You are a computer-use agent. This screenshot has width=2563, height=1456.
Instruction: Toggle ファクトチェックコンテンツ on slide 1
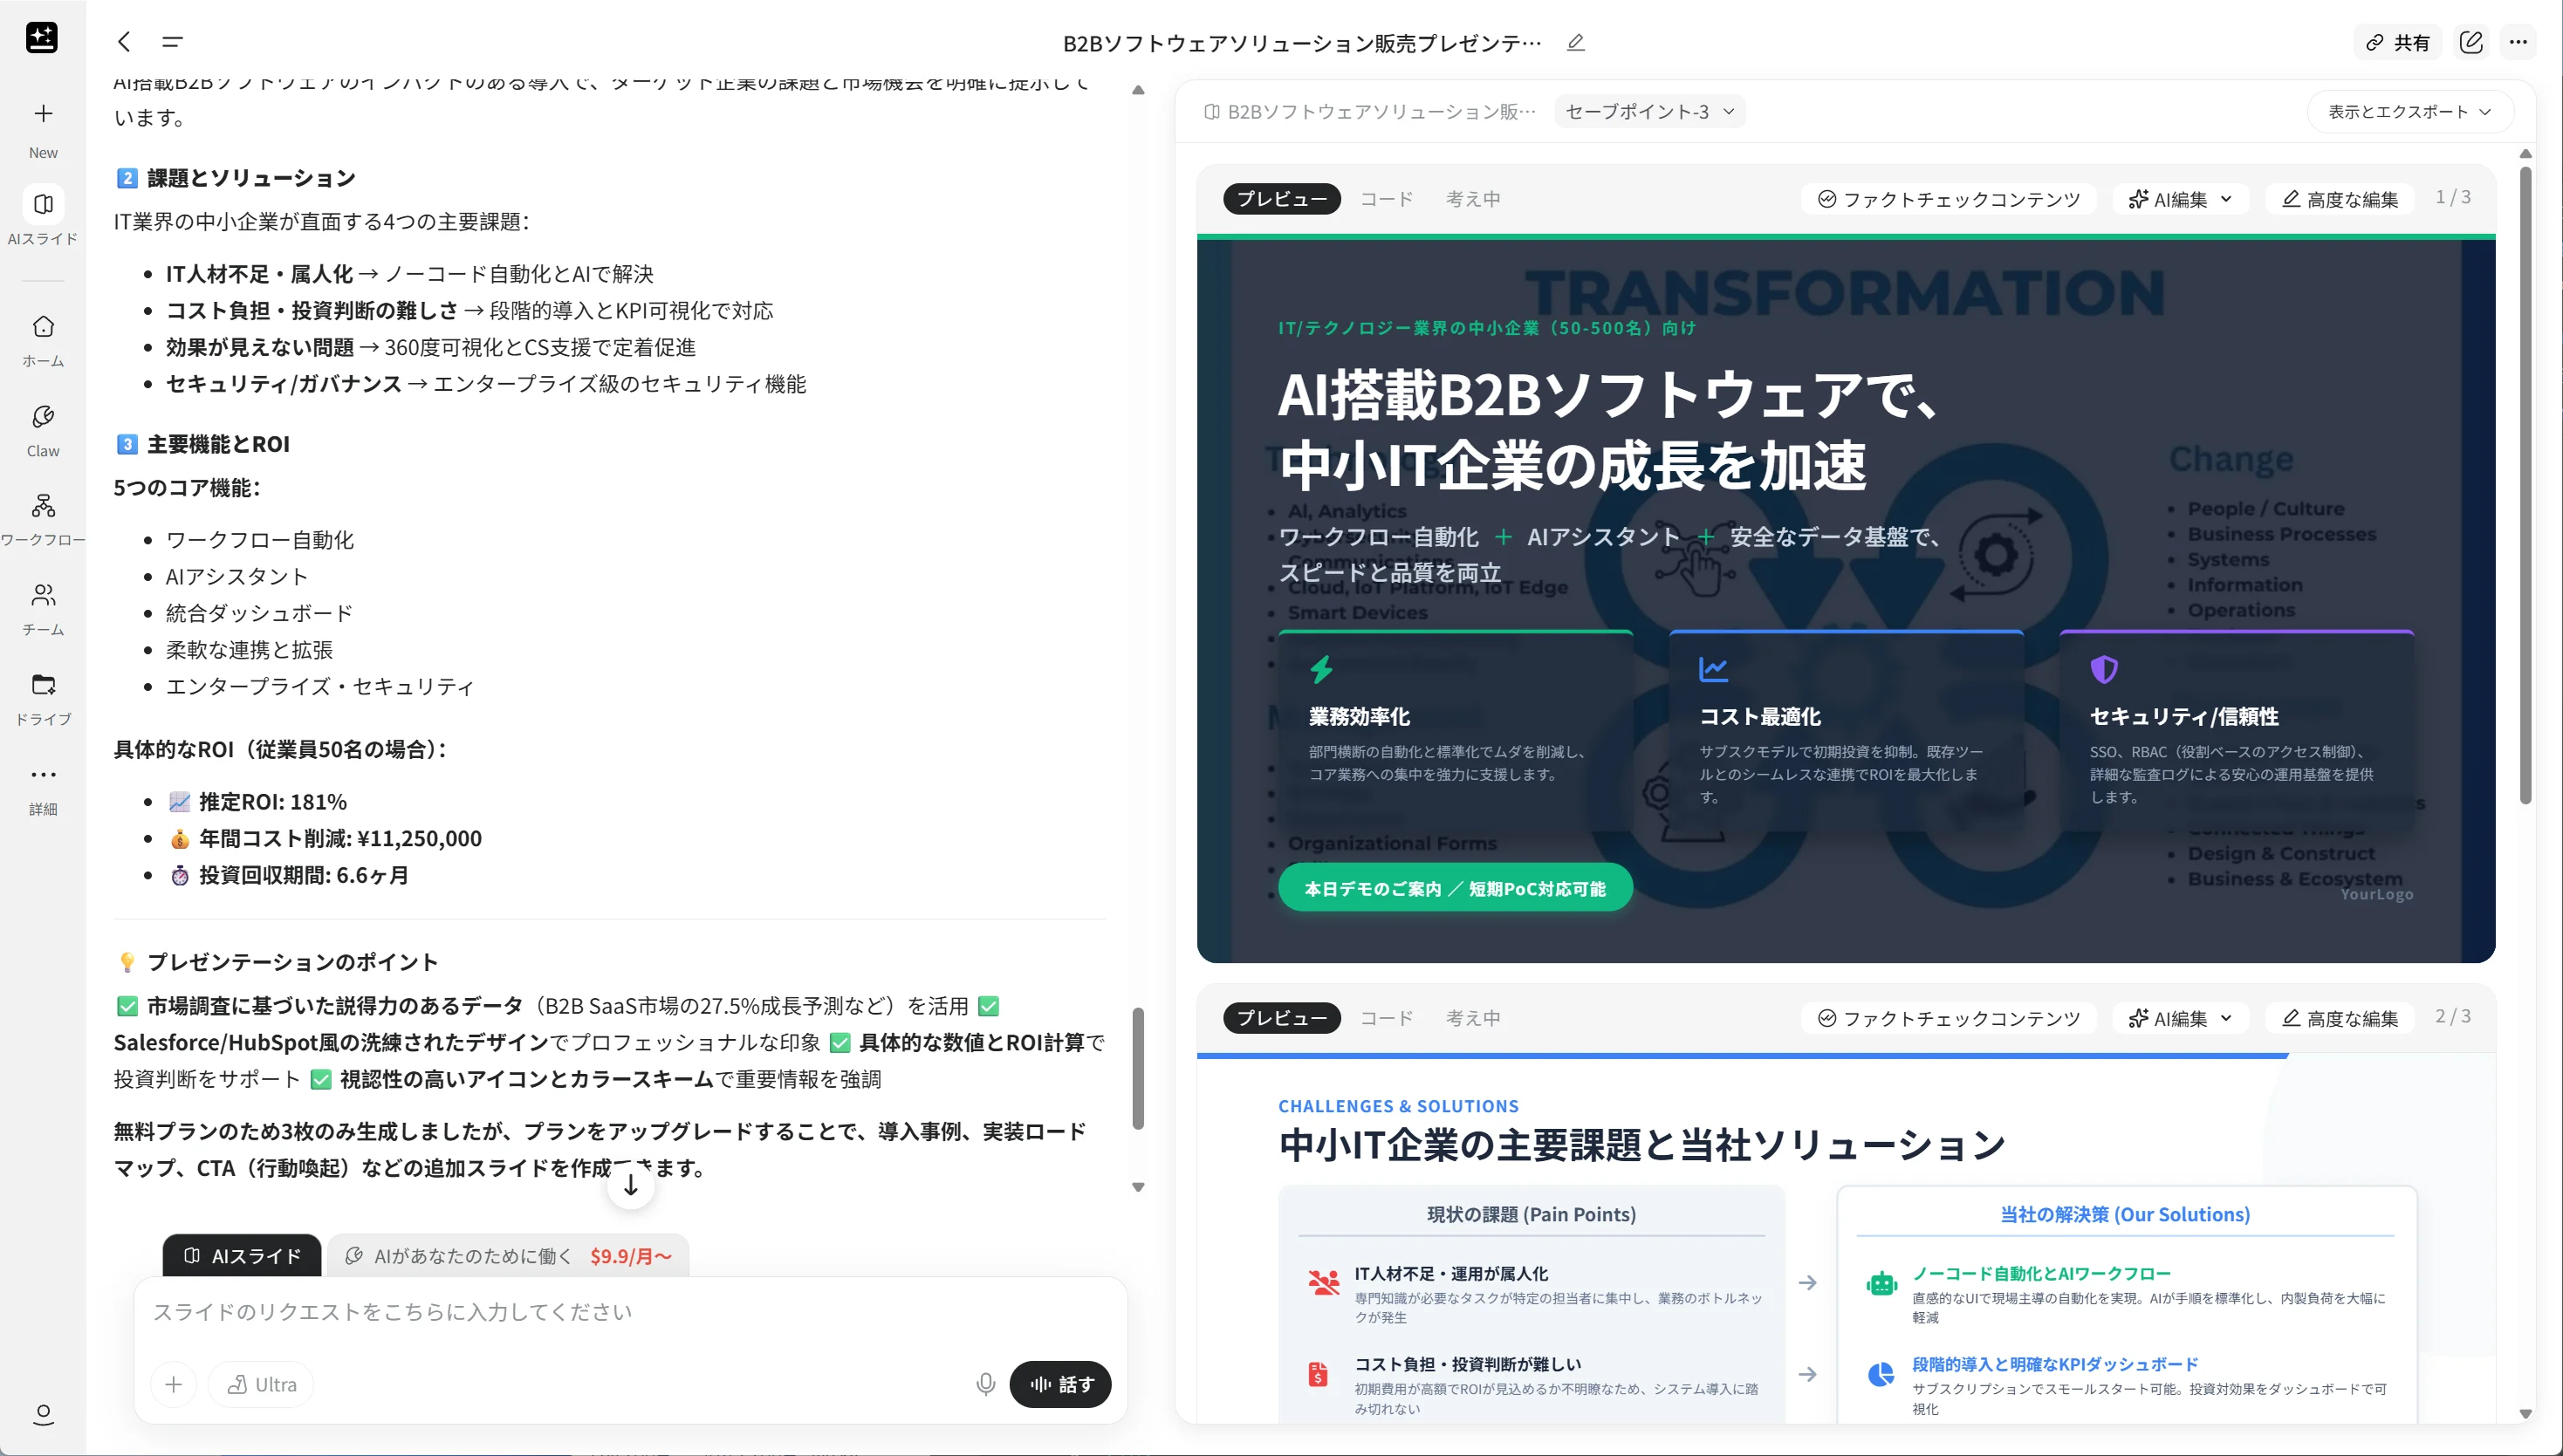coord(1945,198)
